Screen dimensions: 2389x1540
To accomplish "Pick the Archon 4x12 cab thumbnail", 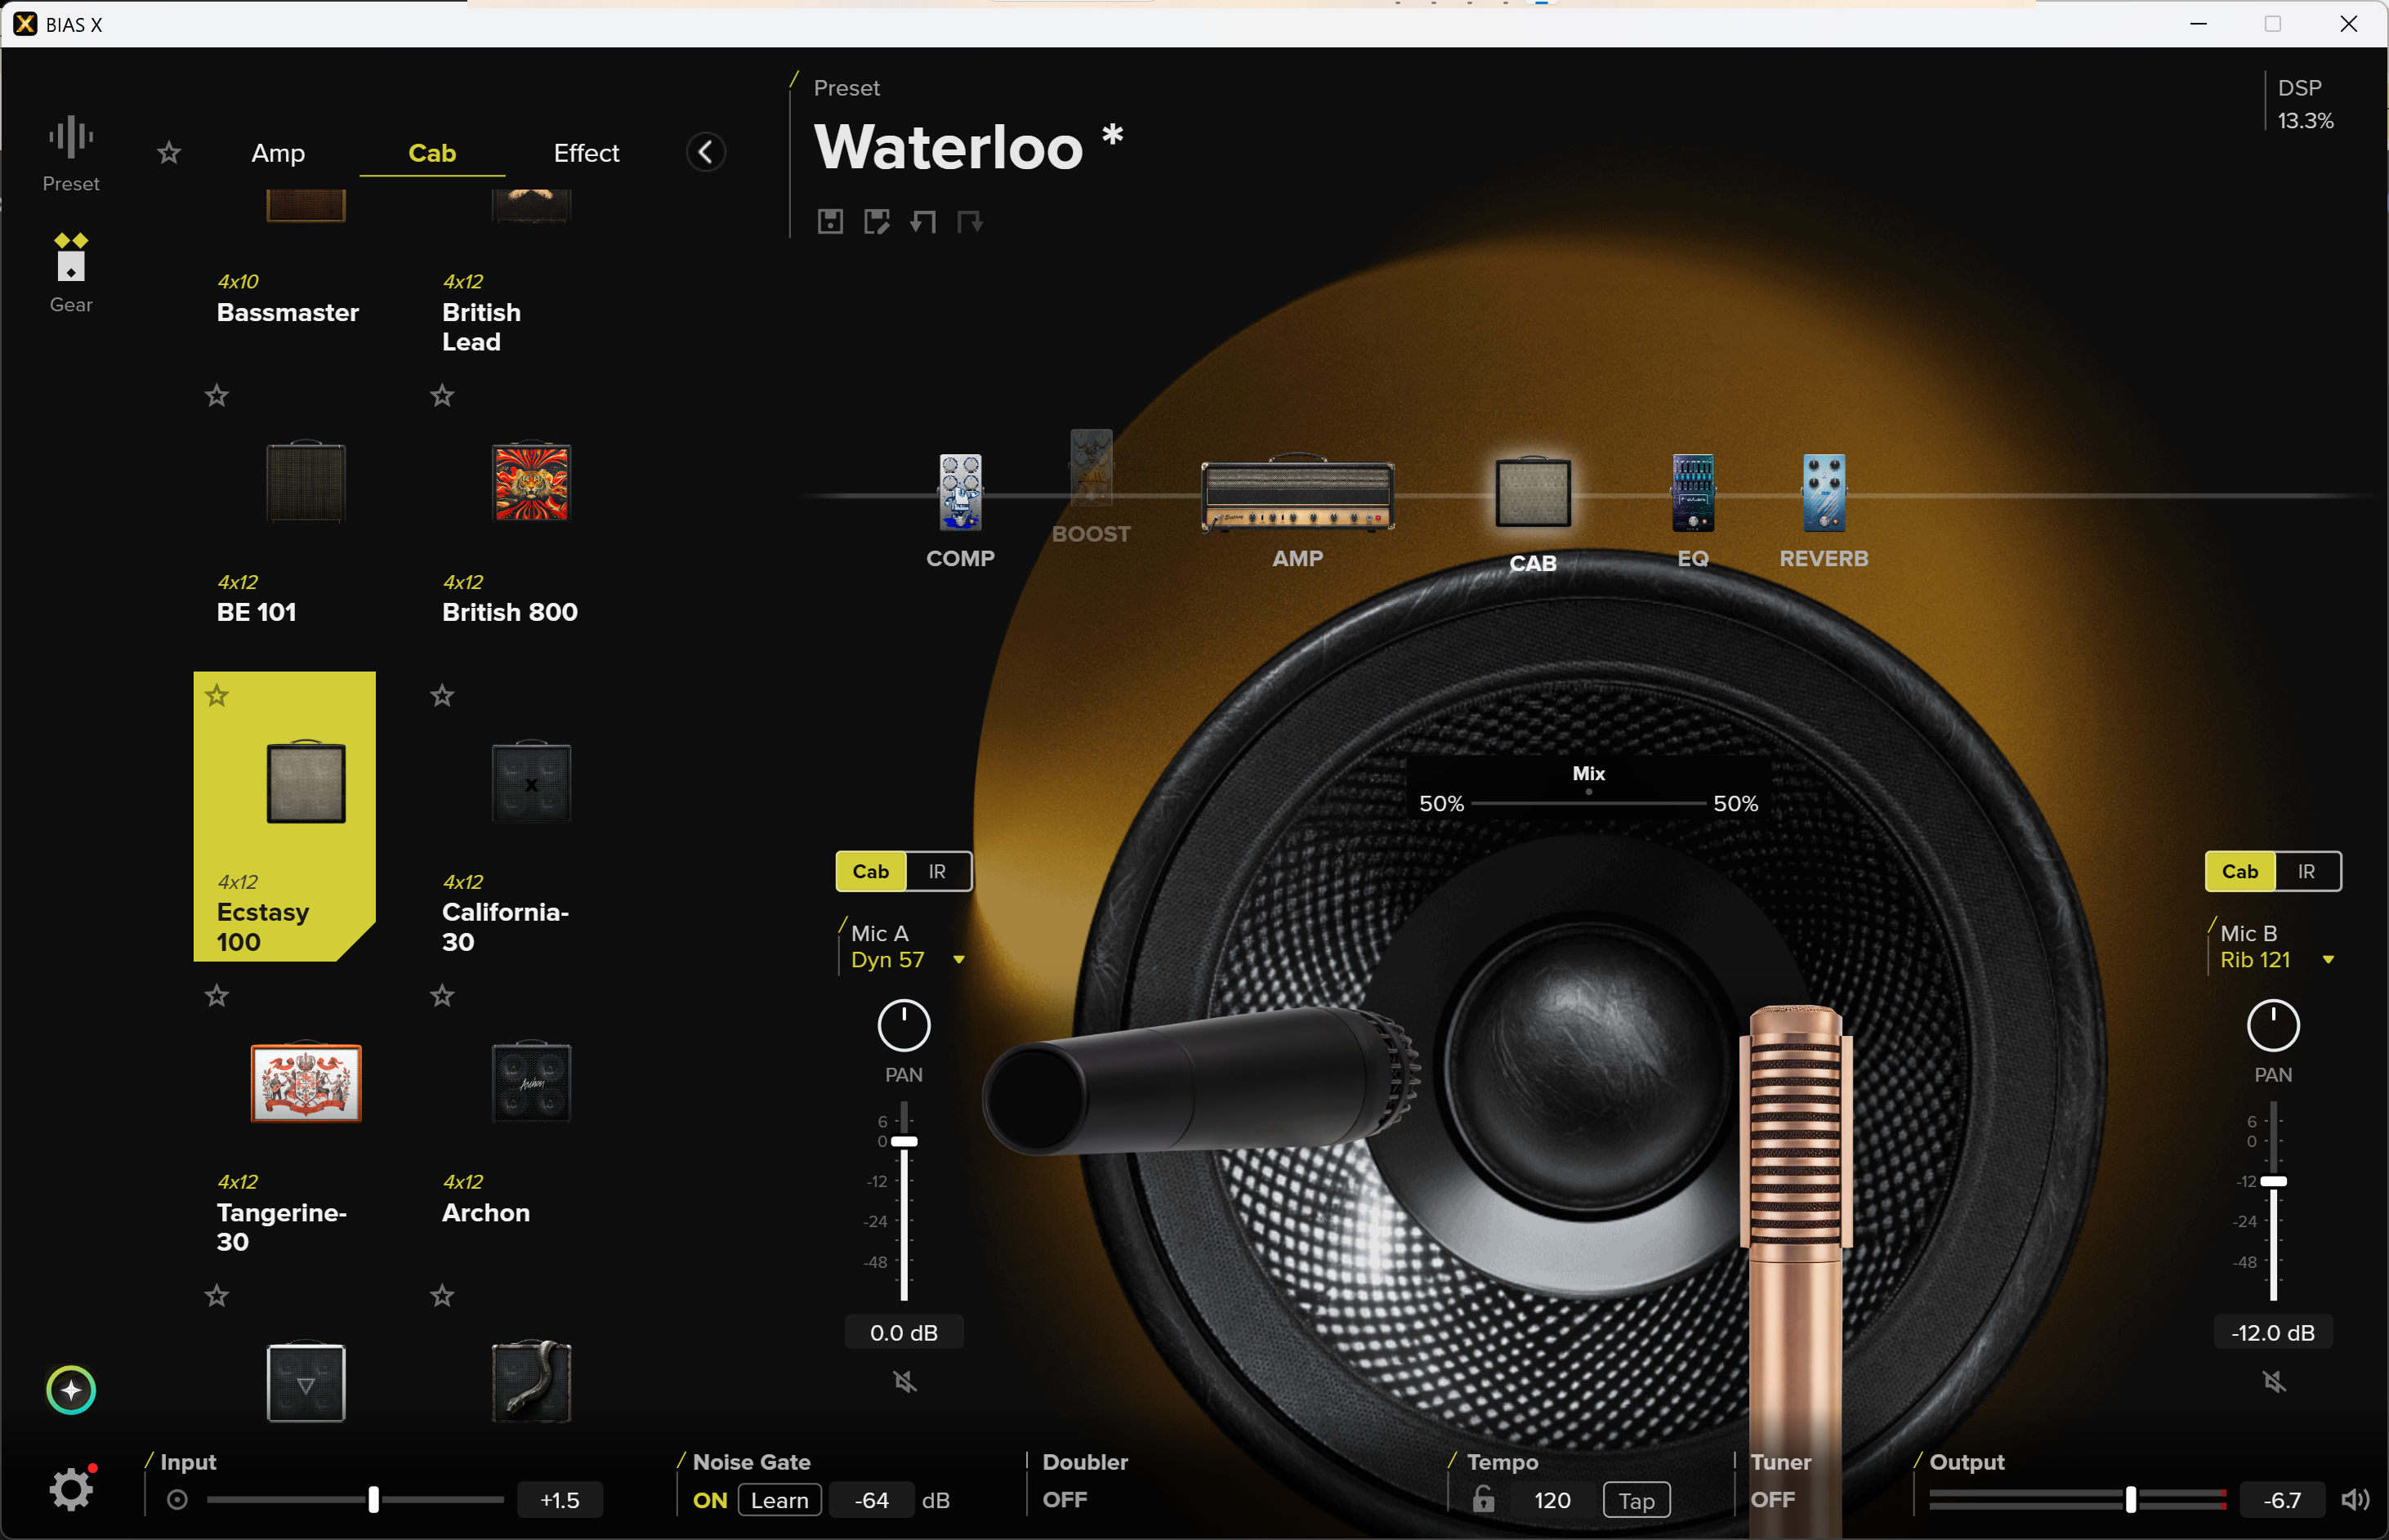I will (x=531, y=1082).
